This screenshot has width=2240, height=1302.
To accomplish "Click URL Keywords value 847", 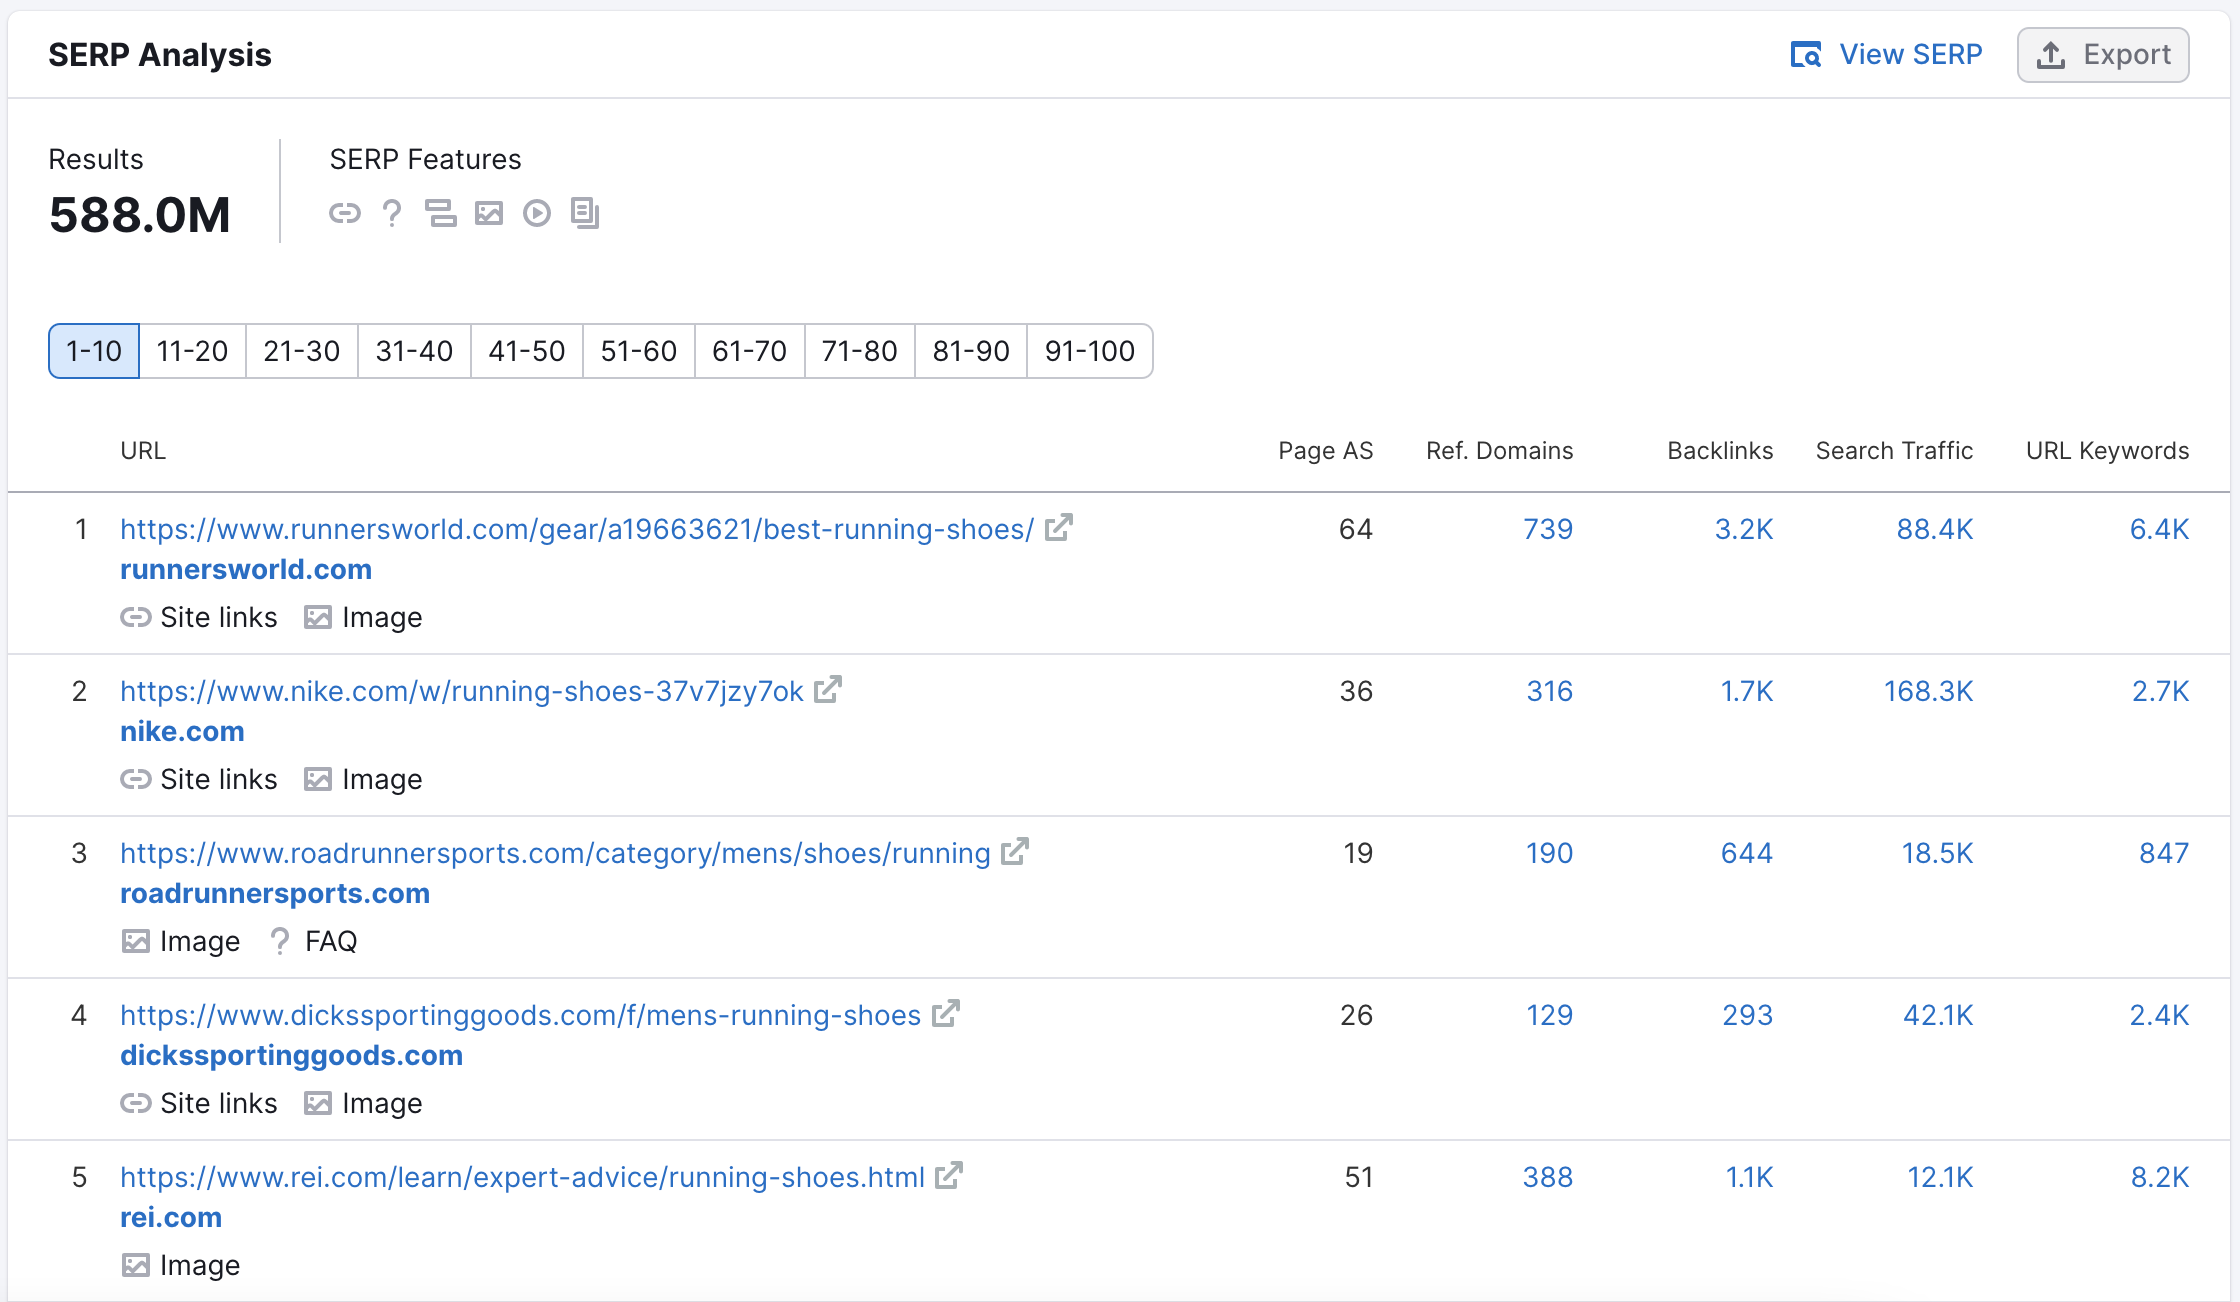I will pos(2164,853).
